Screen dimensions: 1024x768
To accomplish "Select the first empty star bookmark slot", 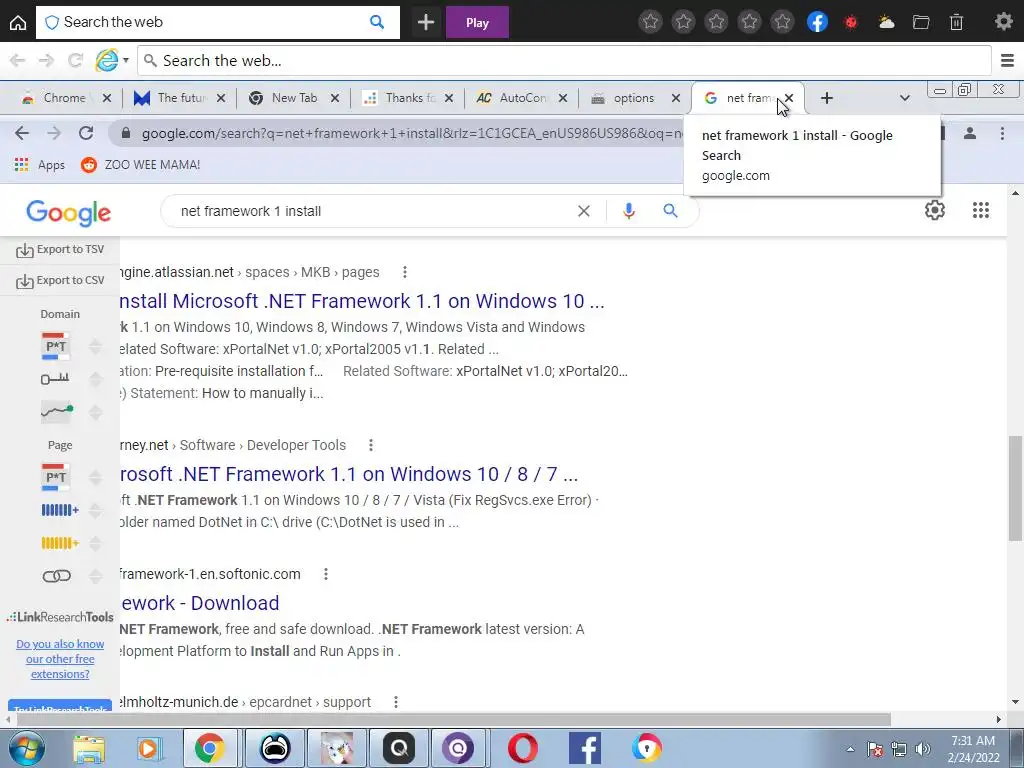I will click(650, 22).
